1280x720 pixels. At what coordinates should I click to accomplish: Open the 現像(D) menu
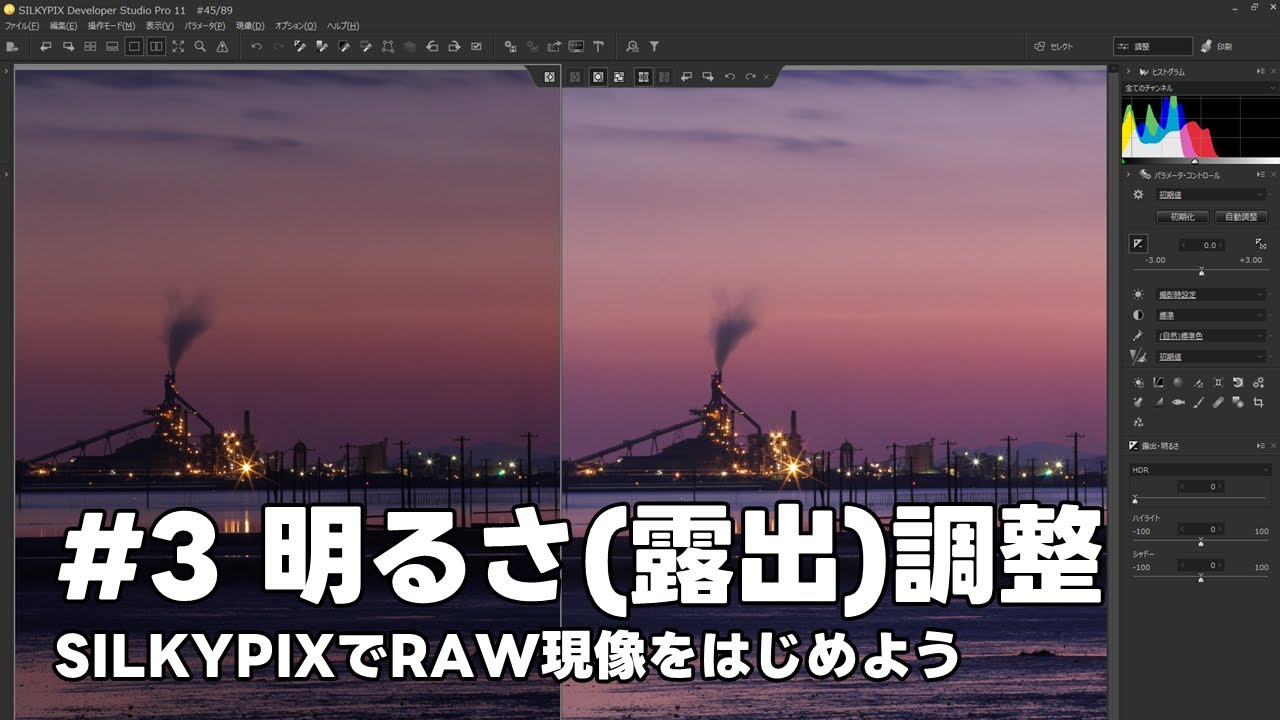coord(250,25)
